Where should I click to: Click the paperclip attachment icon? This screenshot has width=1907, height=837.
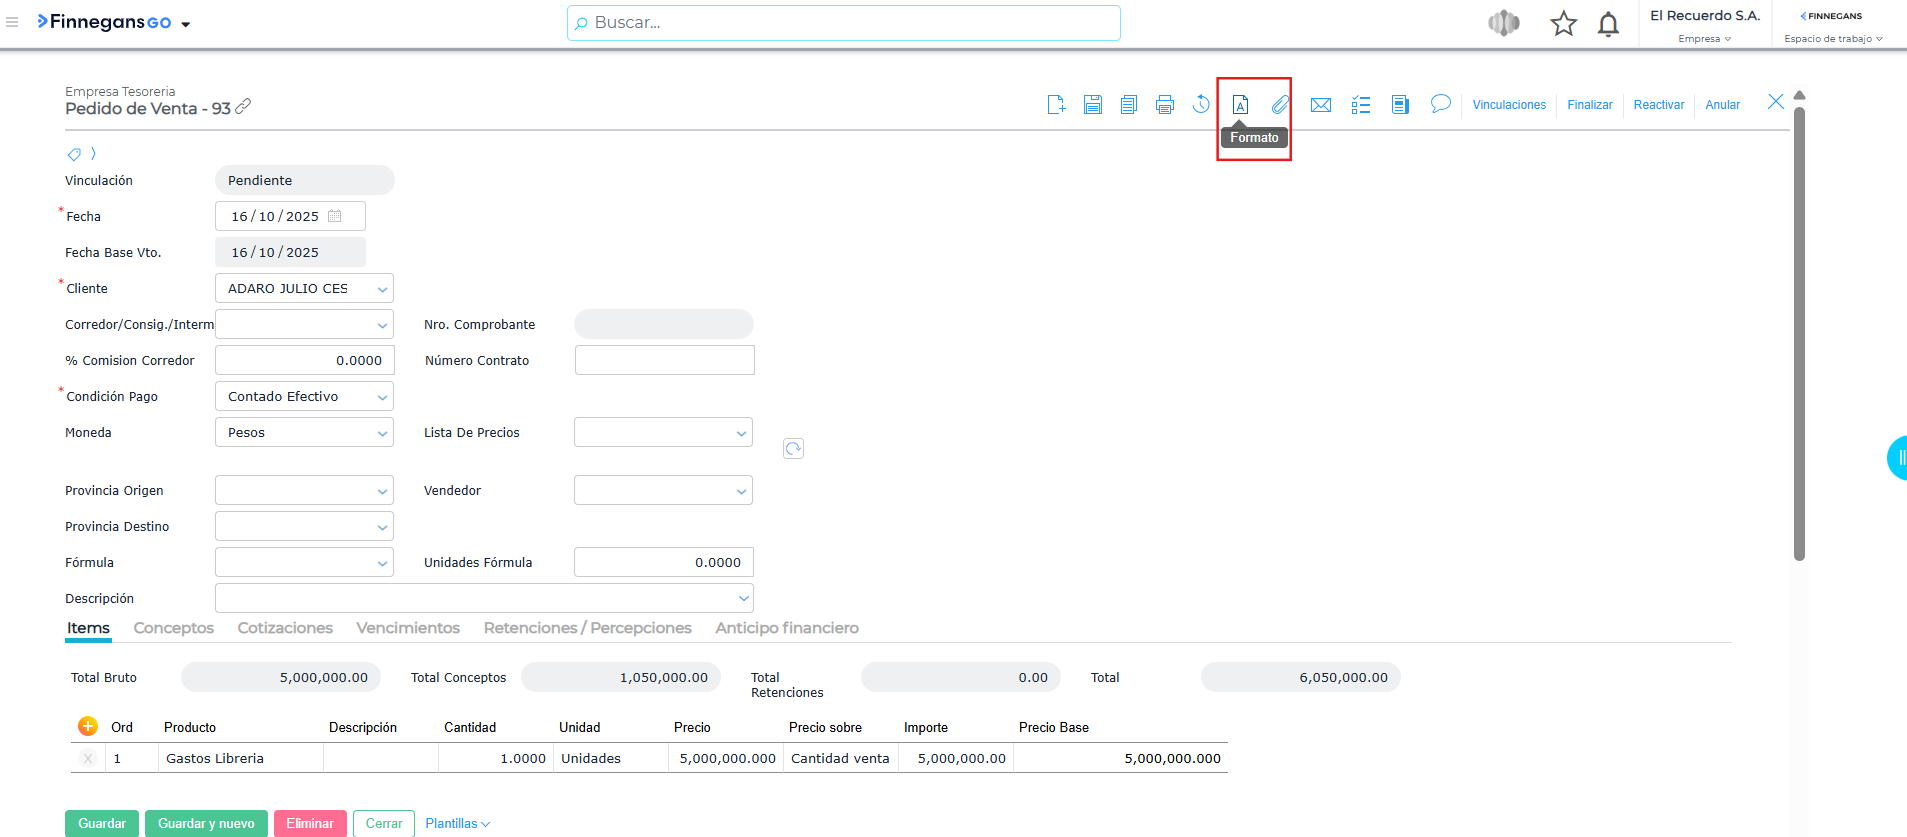tap(1280, 105)
